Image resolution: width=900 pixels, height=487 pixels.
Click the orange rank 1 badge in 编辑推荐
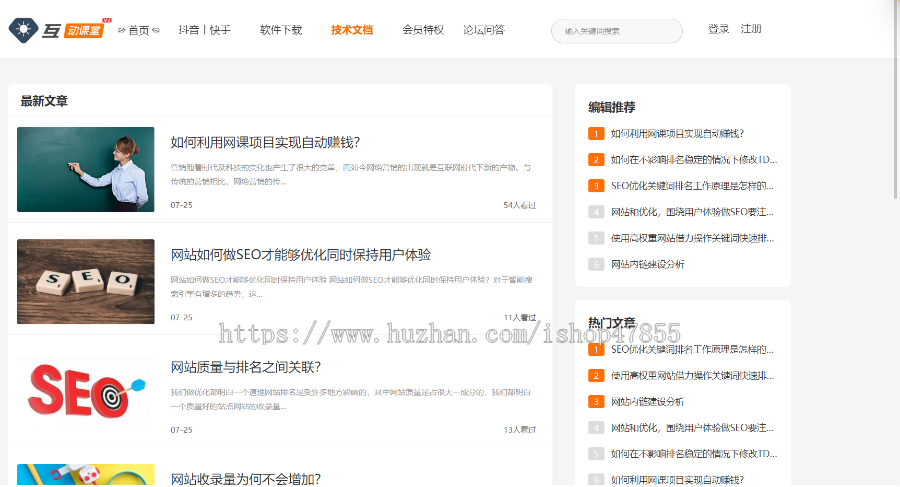tap(596, 133)
